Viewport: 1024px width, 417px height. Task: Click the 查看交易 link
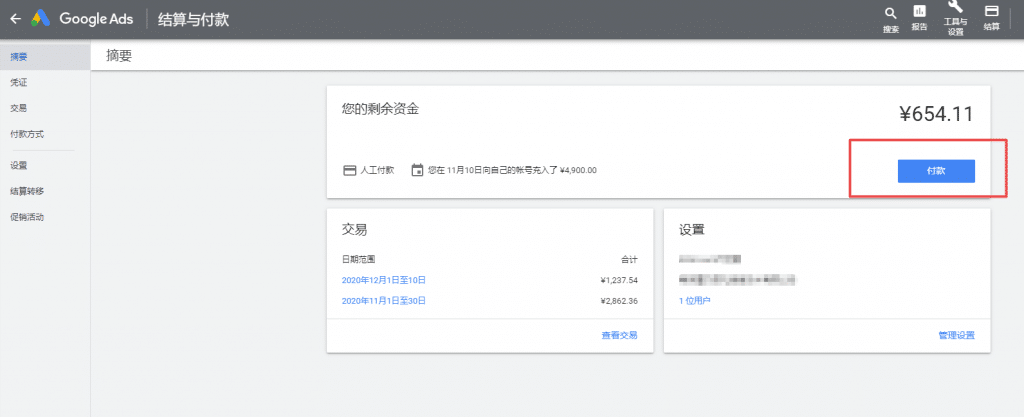coord(619,335)
